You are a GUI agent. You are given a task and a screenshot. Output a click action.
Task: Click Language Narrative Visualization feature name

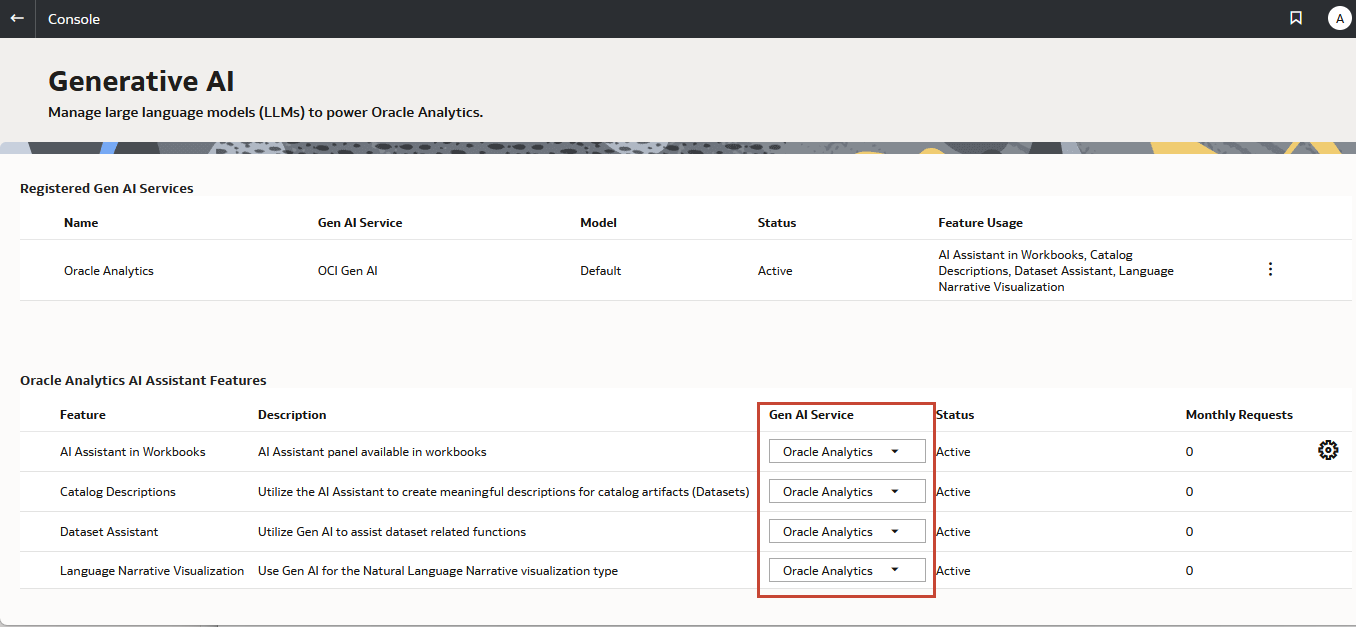152,571
